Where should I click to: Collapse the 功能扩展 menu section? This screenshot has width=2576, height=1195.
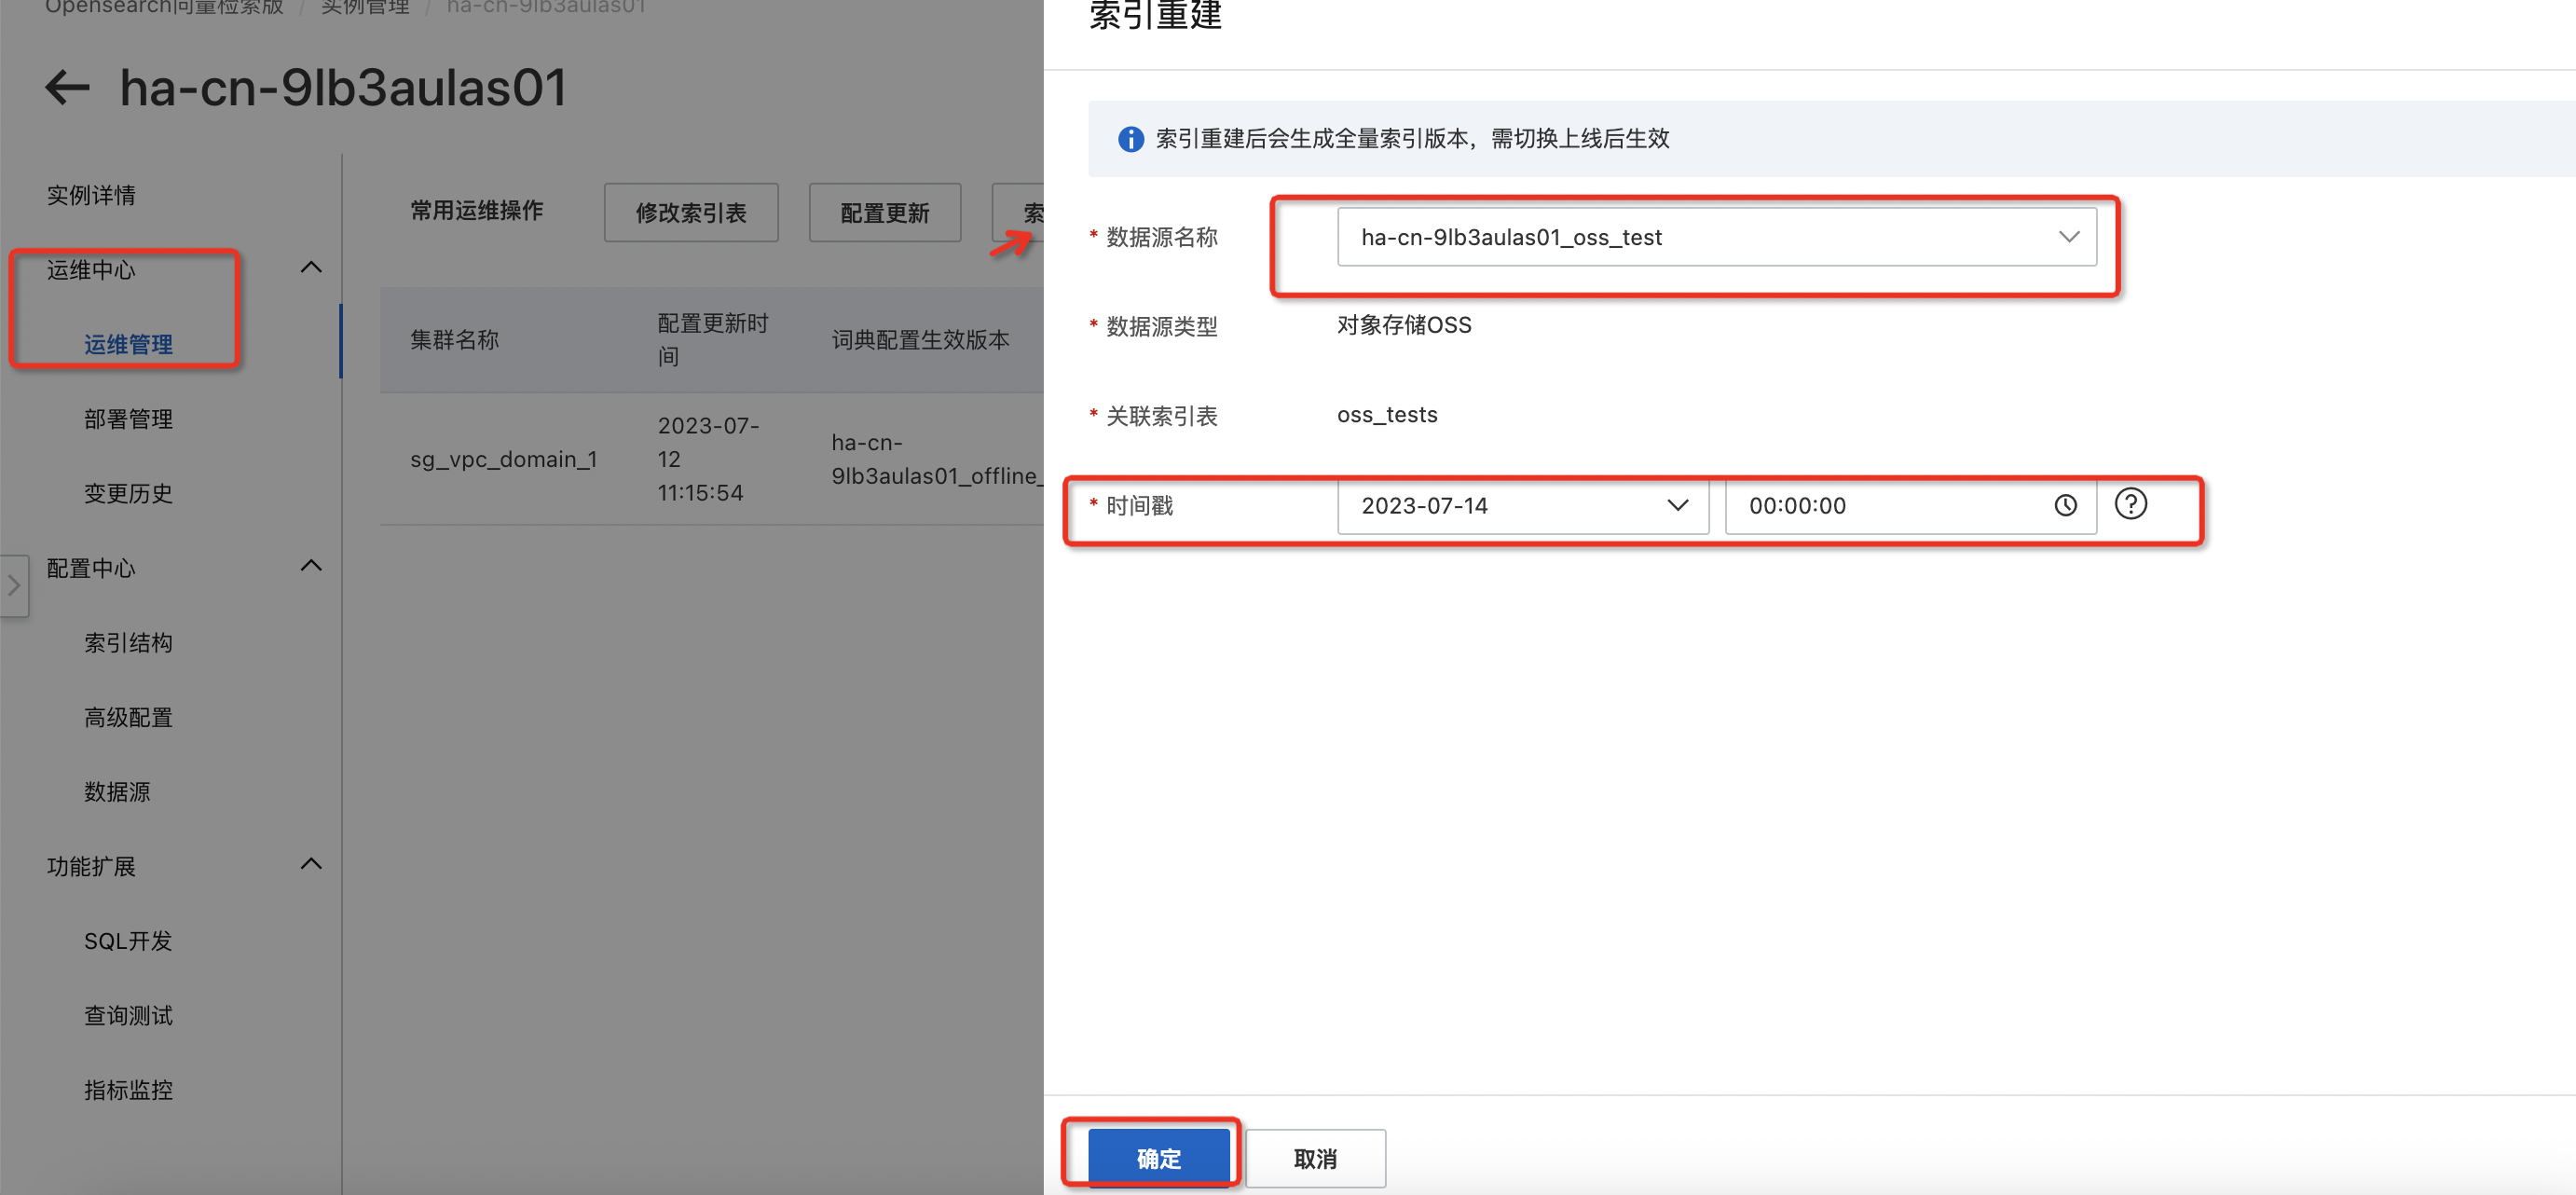pos(311,864)
